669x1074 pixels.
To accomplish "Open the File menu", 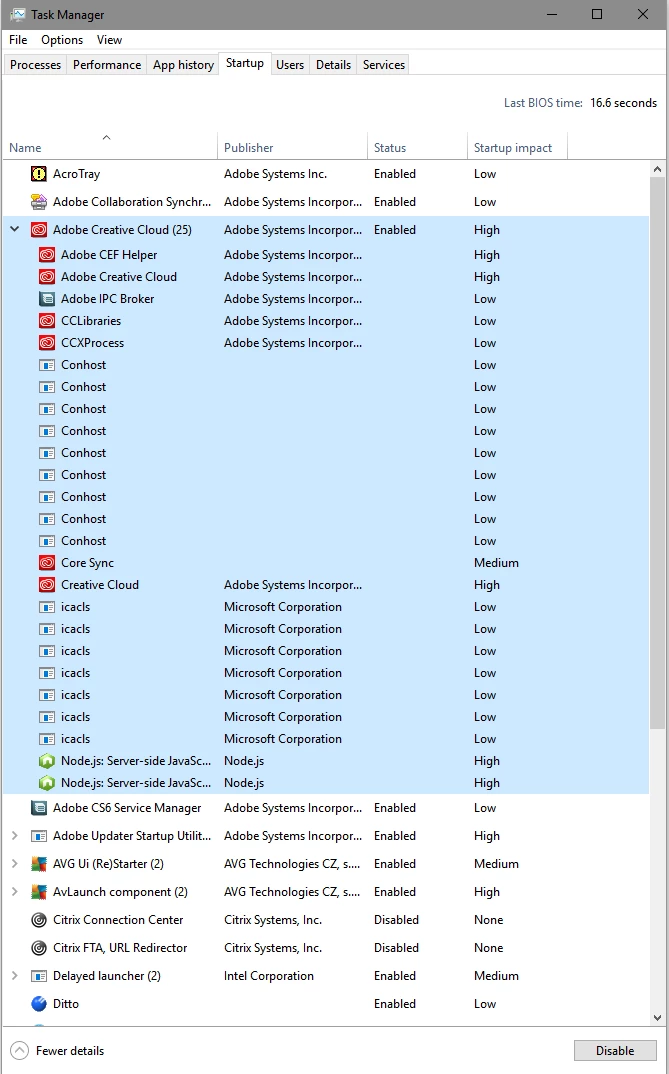I will point(18,40).
